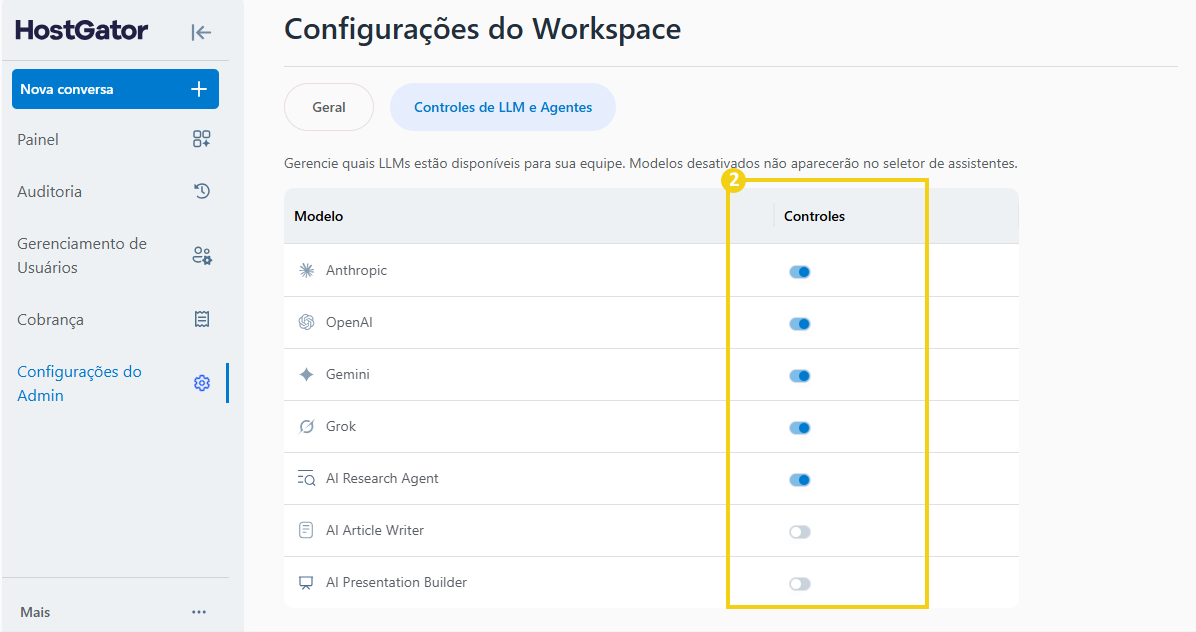Collapse the sidebar with the arrow icon
1196x632 pixels.
point(201,32)
